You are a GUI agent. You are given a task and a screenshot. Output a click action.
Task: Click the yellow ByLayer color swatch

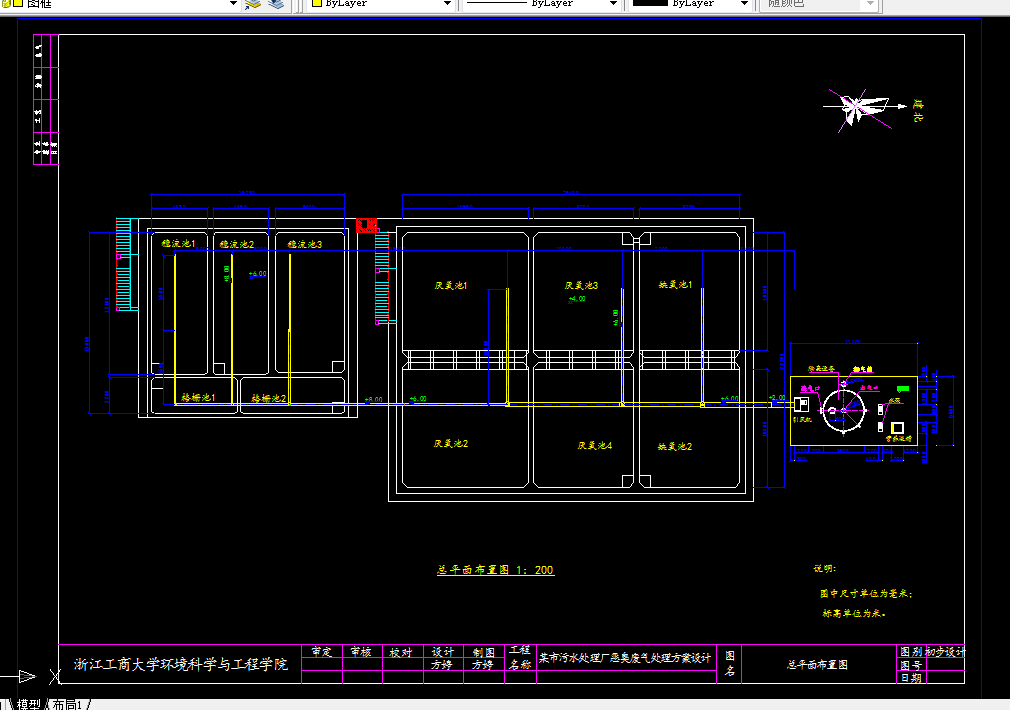(x=316, y=3)
